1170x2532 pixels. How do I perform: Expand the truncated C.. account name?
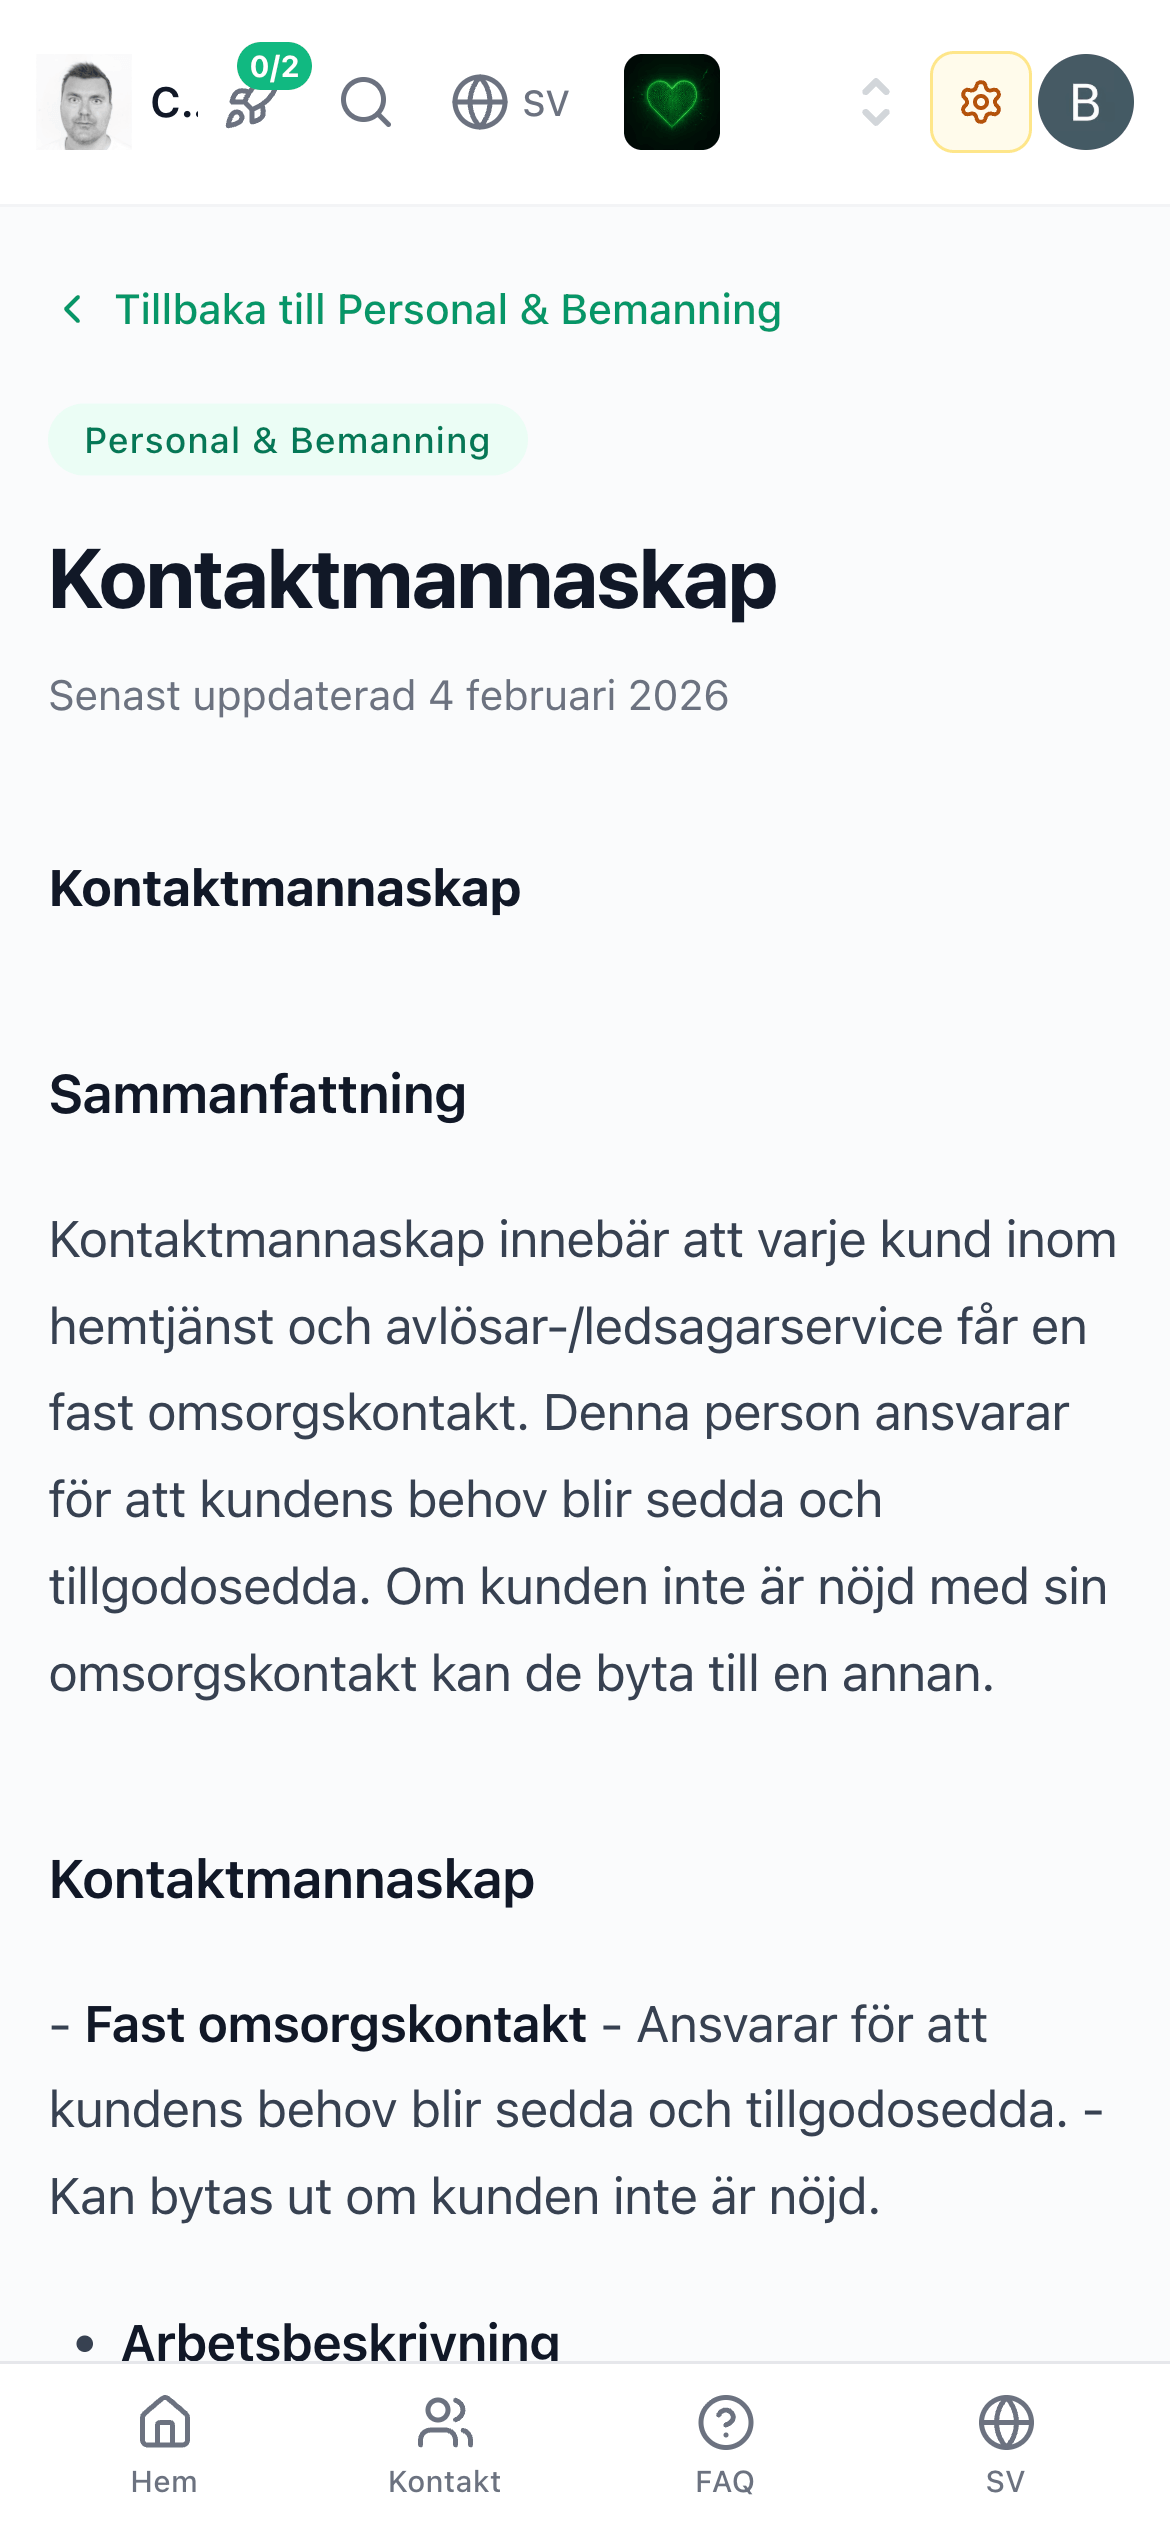click(x=172, y=102)
